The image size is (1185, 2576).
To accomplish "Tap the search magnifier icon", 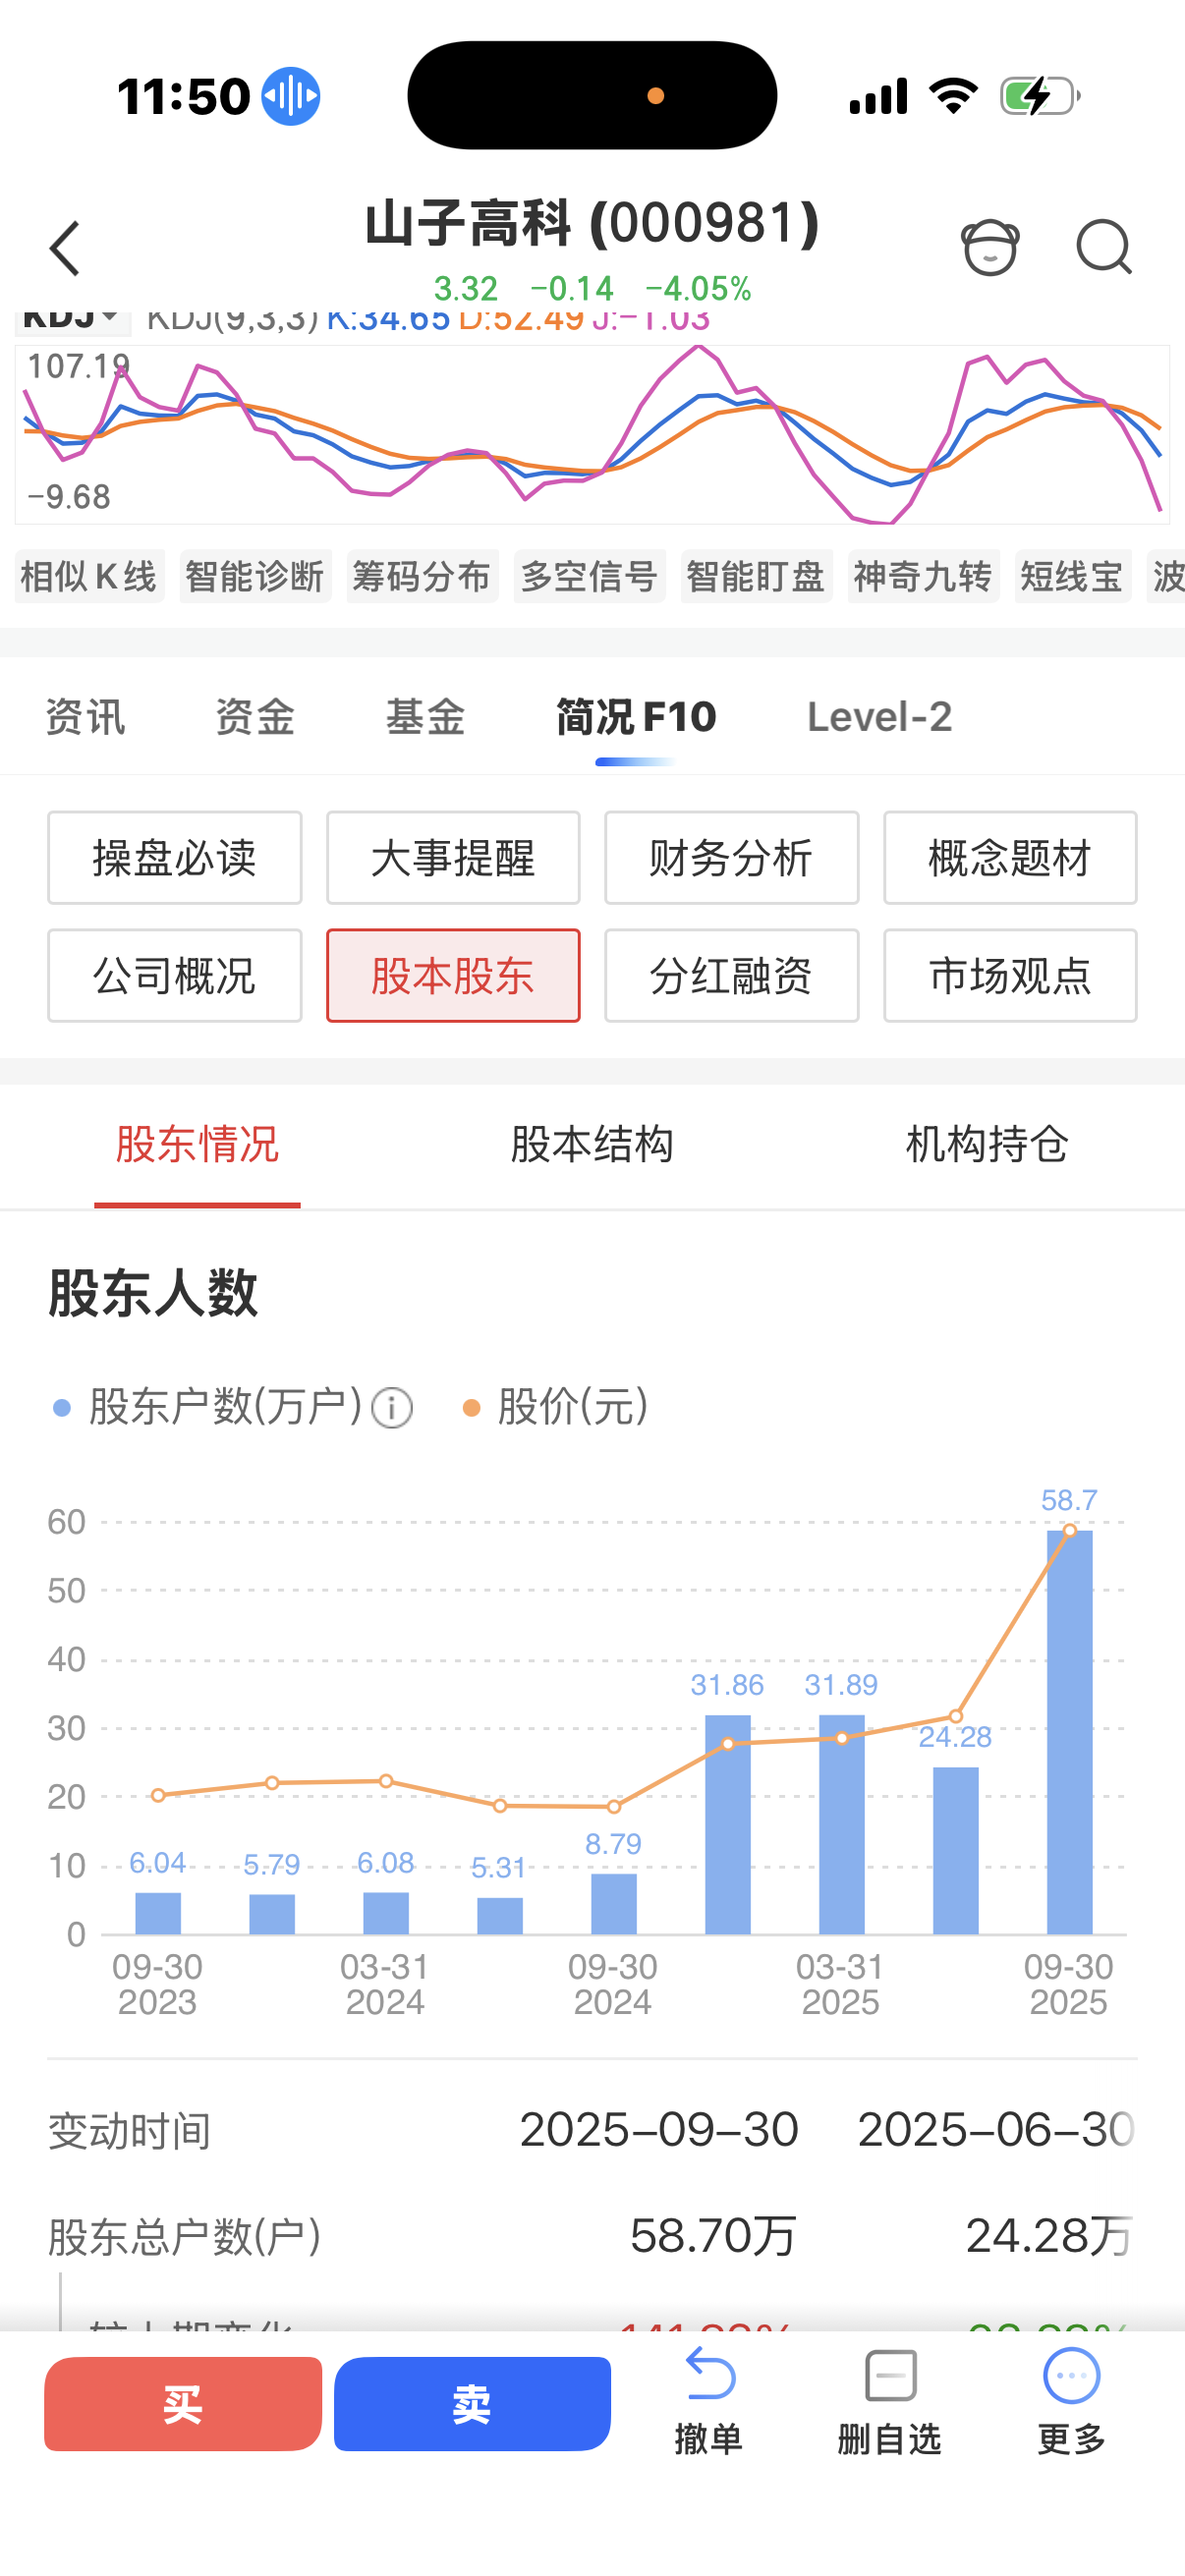I will (1104, 246).
